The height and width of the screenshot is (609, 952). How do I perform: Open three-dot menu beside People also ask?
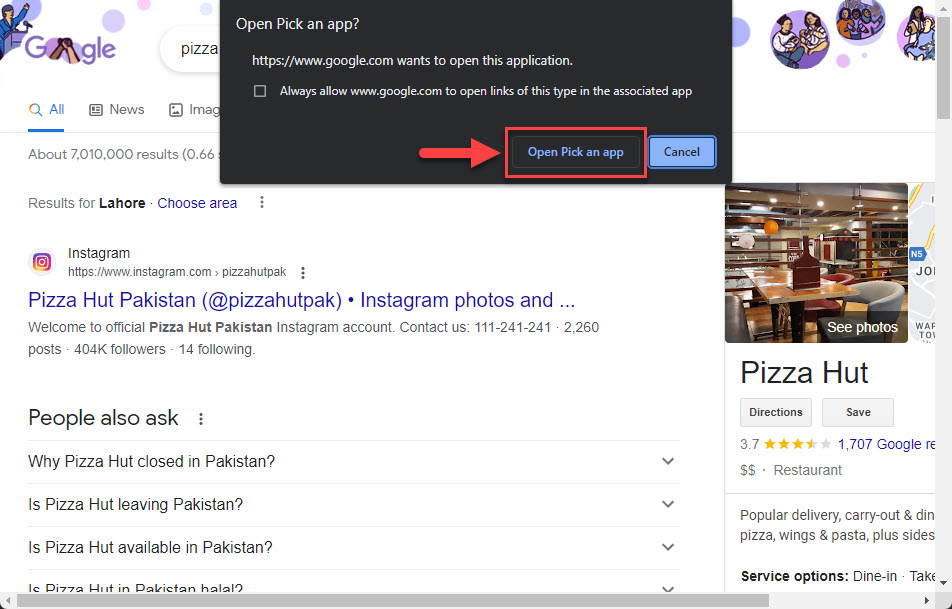(x=200, y=418)
